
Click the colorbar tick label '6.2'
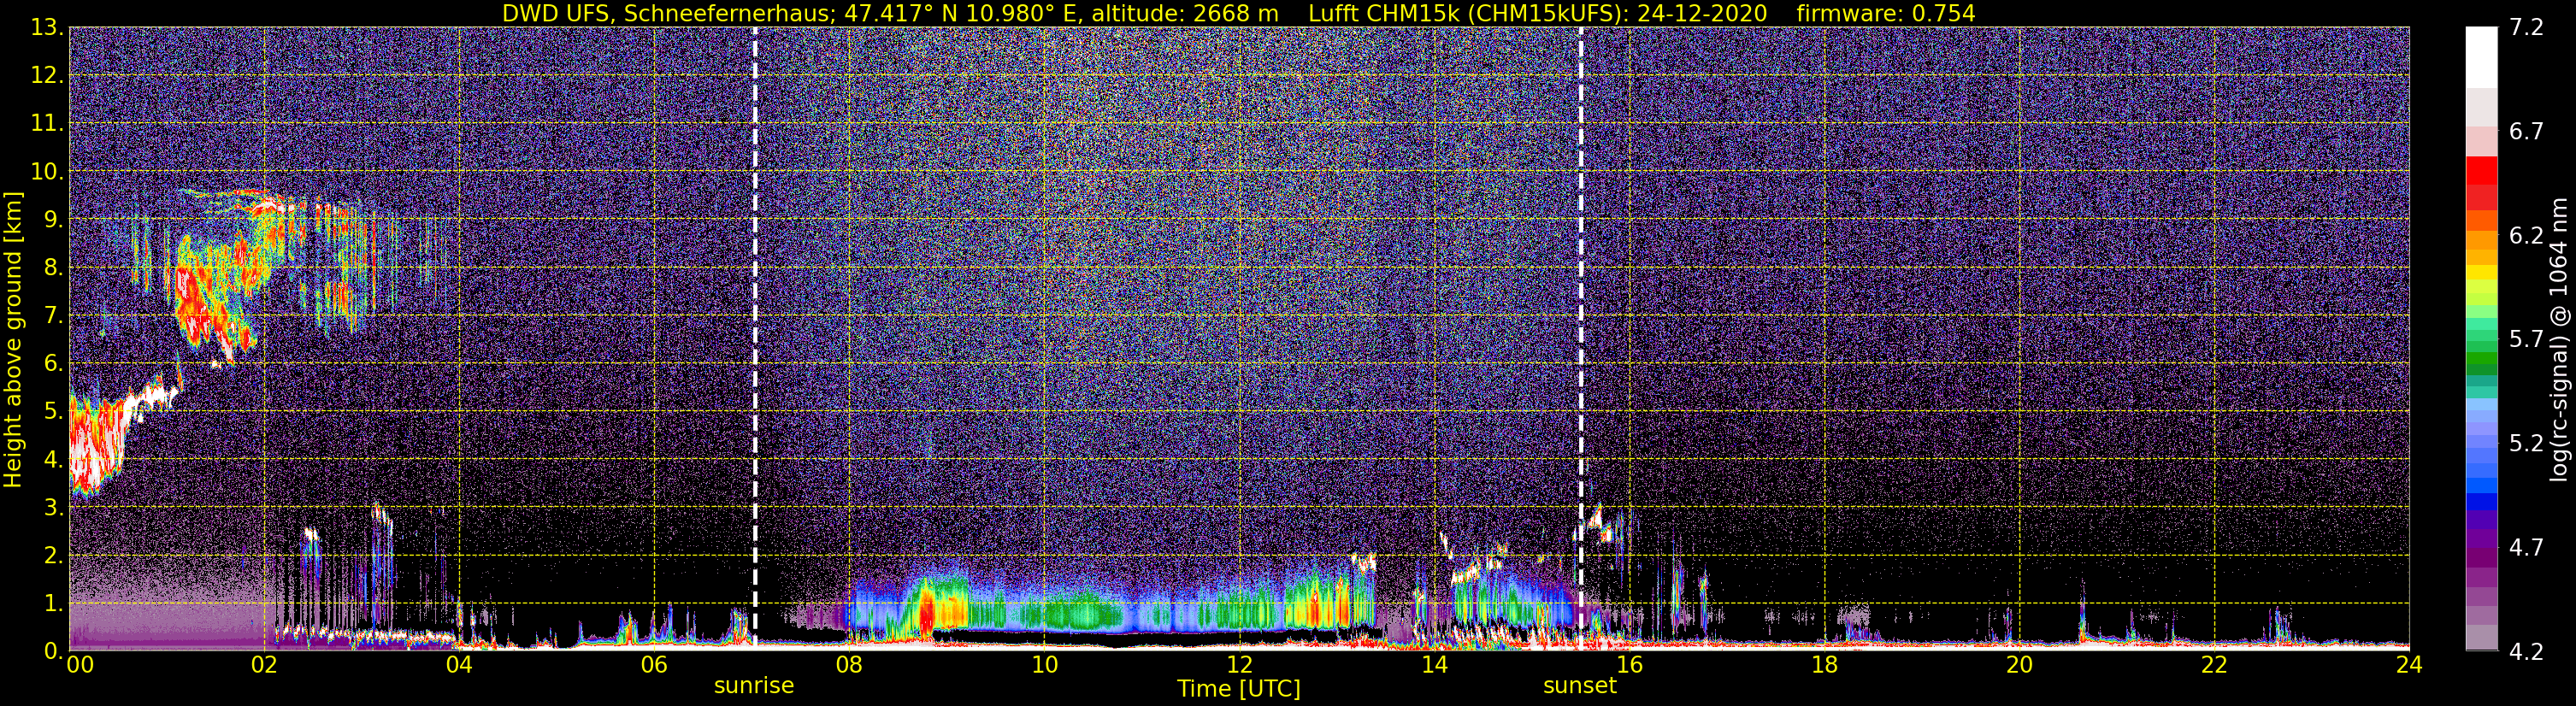click(2527, 236)
